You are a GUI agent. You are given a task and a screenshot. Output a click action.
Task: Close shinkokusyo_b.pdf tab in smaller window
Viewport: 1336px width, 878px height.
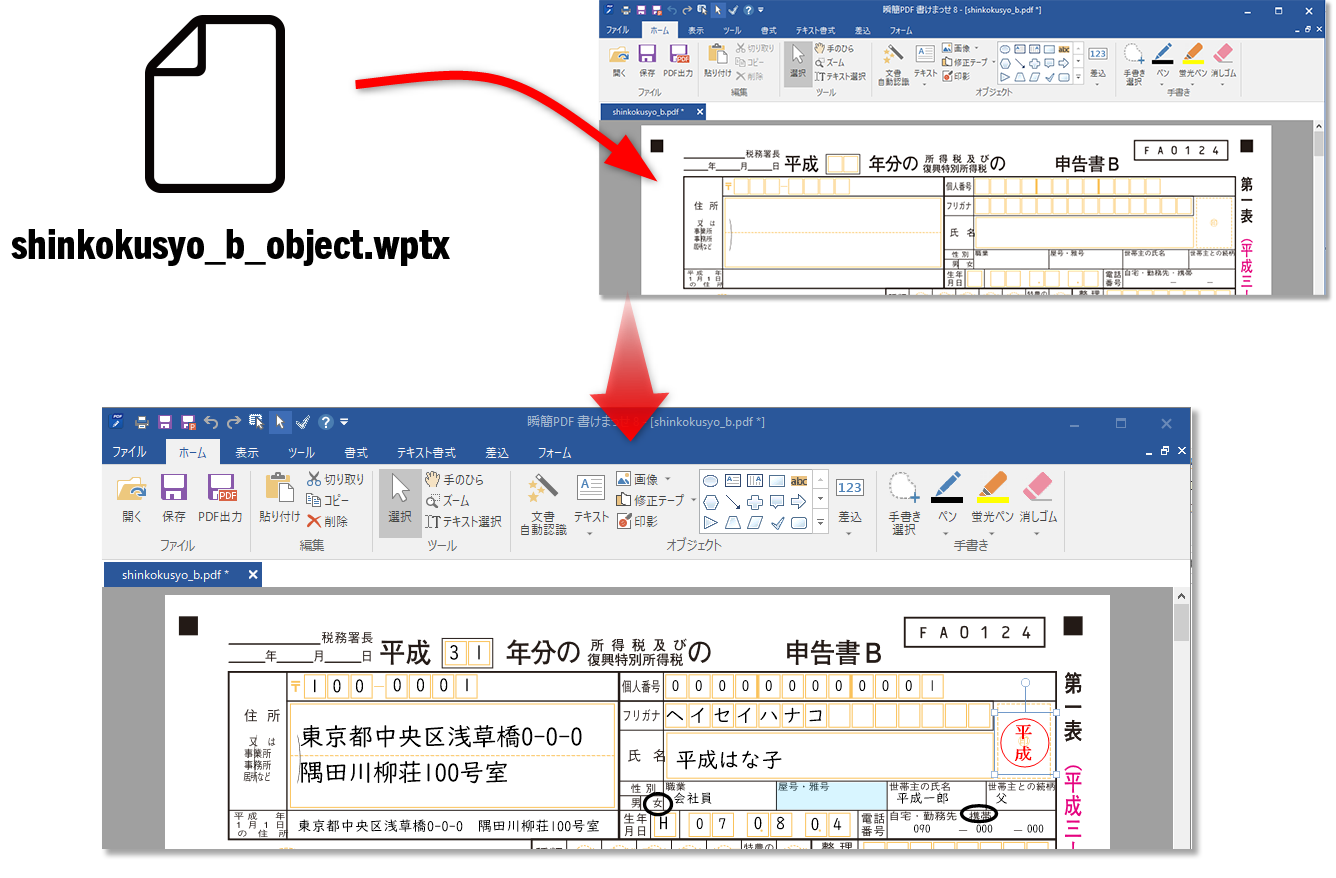(700, 112)
